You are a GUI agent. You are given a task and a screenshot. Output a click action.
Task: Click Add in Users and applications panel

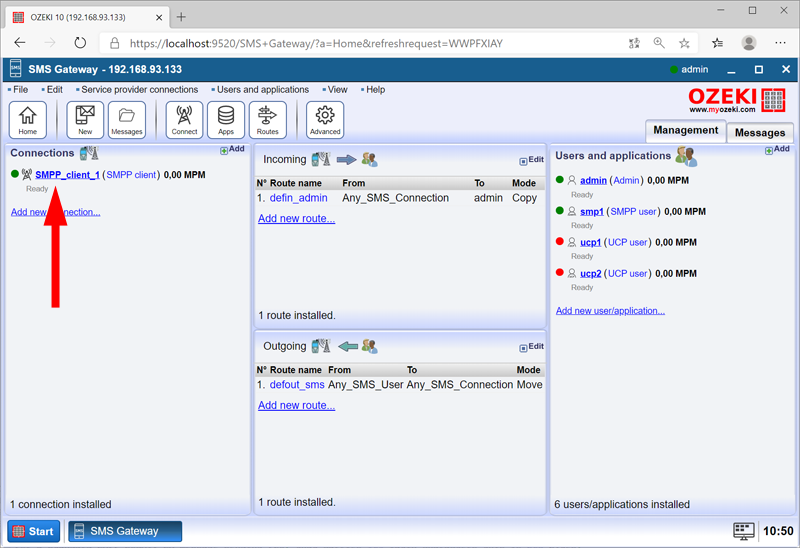coord(777,150)
